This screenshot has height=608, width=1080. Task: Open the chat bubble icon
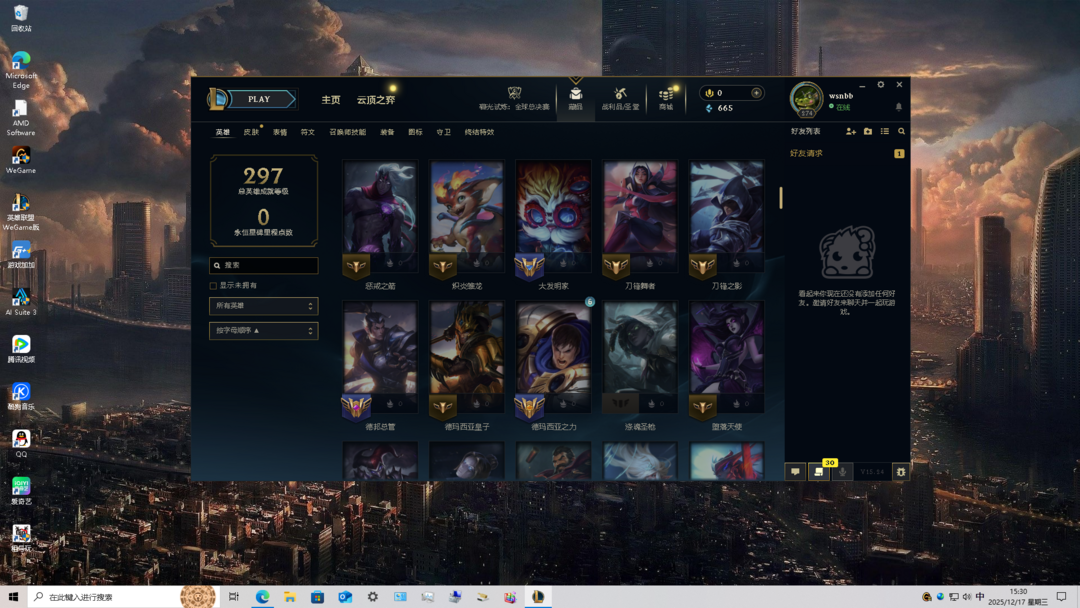[796, 472]
